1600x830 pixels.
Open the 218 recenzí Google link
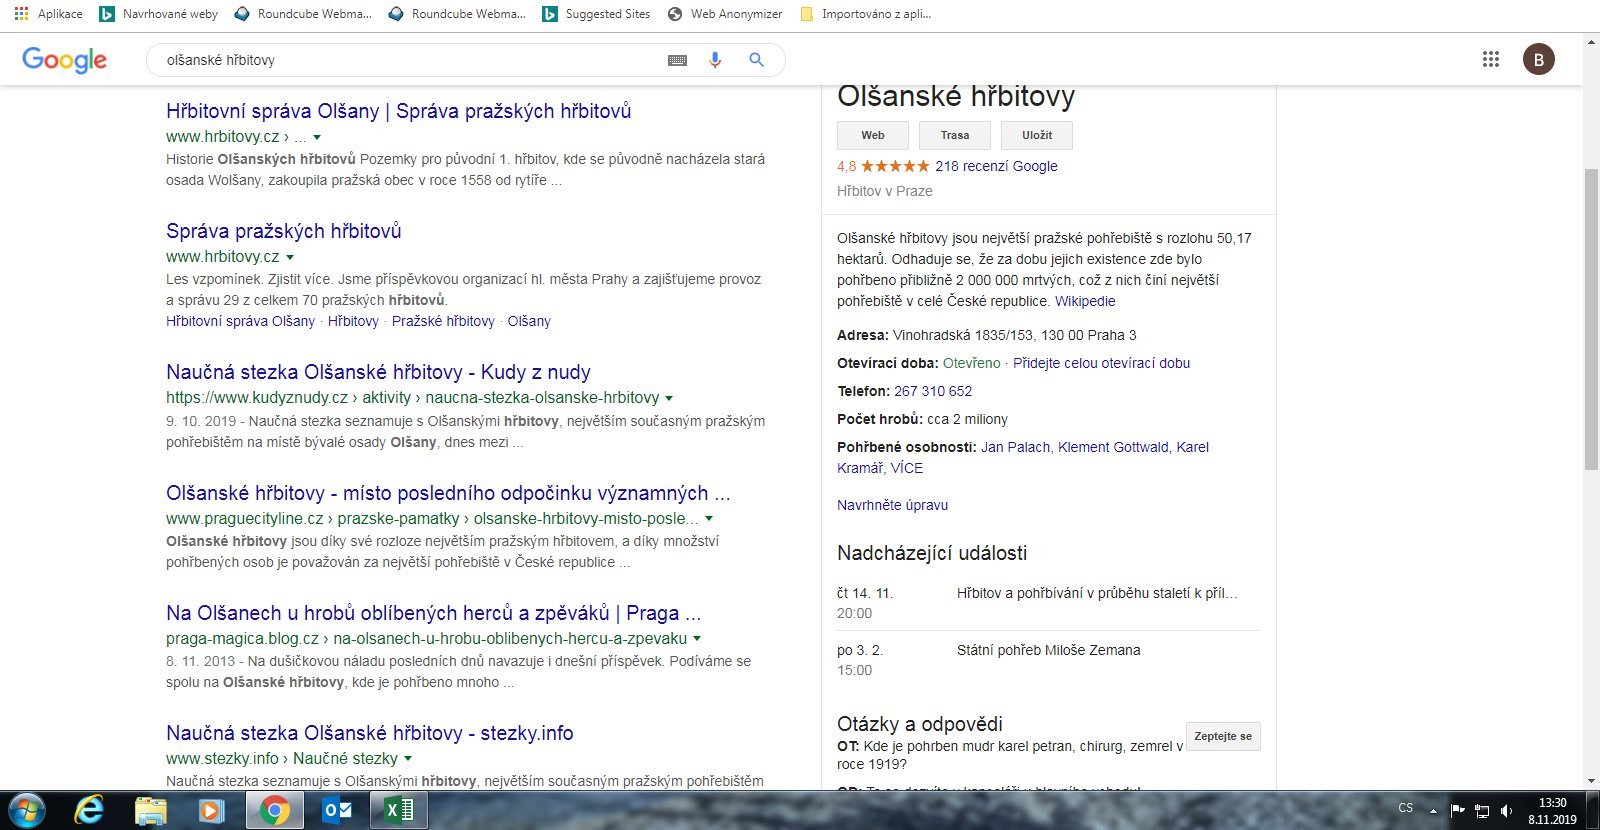pyautogui.click(x=996, y=166)
